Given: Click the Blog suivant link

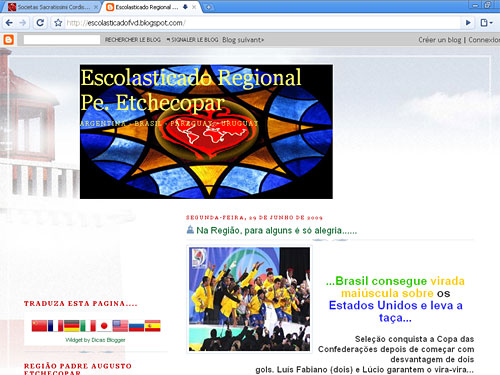Looking at the screenshot, I should coord(243,40).
